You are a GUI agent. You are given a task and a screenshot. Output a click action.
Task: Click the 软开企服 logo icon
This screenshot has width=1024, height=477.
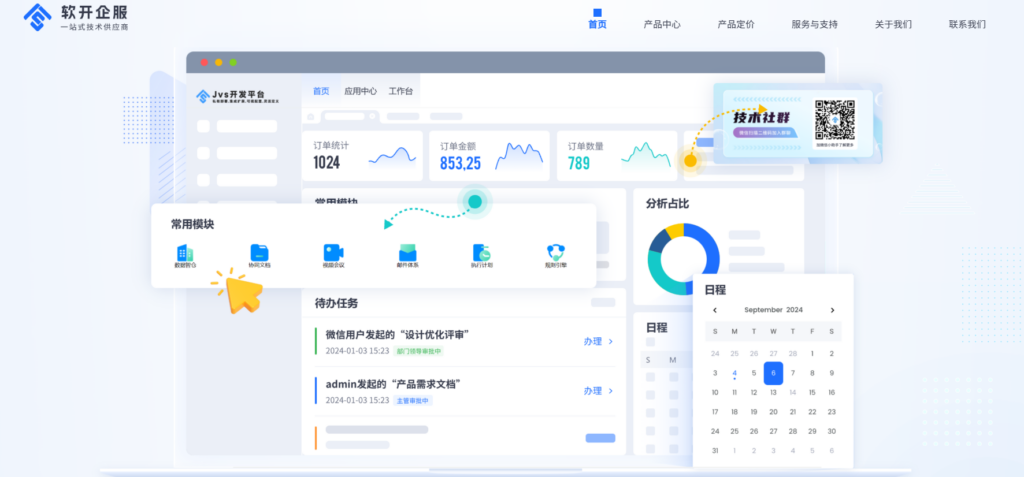coord(38,17)
